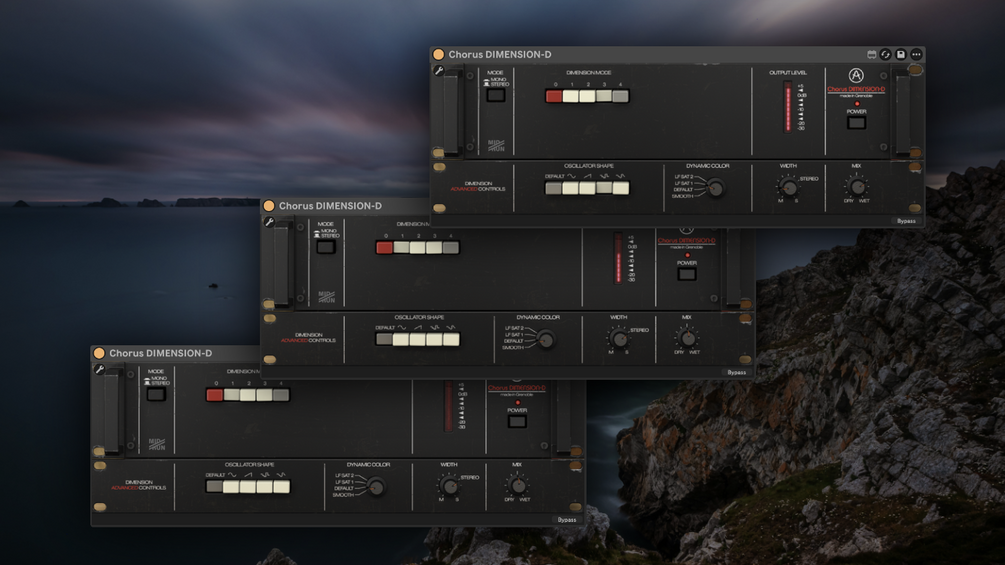Click Dynamic Color knob in top window

[x=715, y=188]
